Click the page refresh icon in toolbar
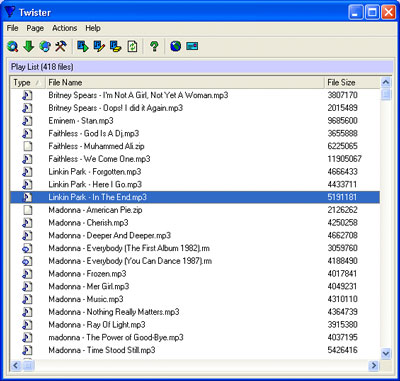Screen dimensions: 400x381 pyautogui.click(x=132, y=46)
